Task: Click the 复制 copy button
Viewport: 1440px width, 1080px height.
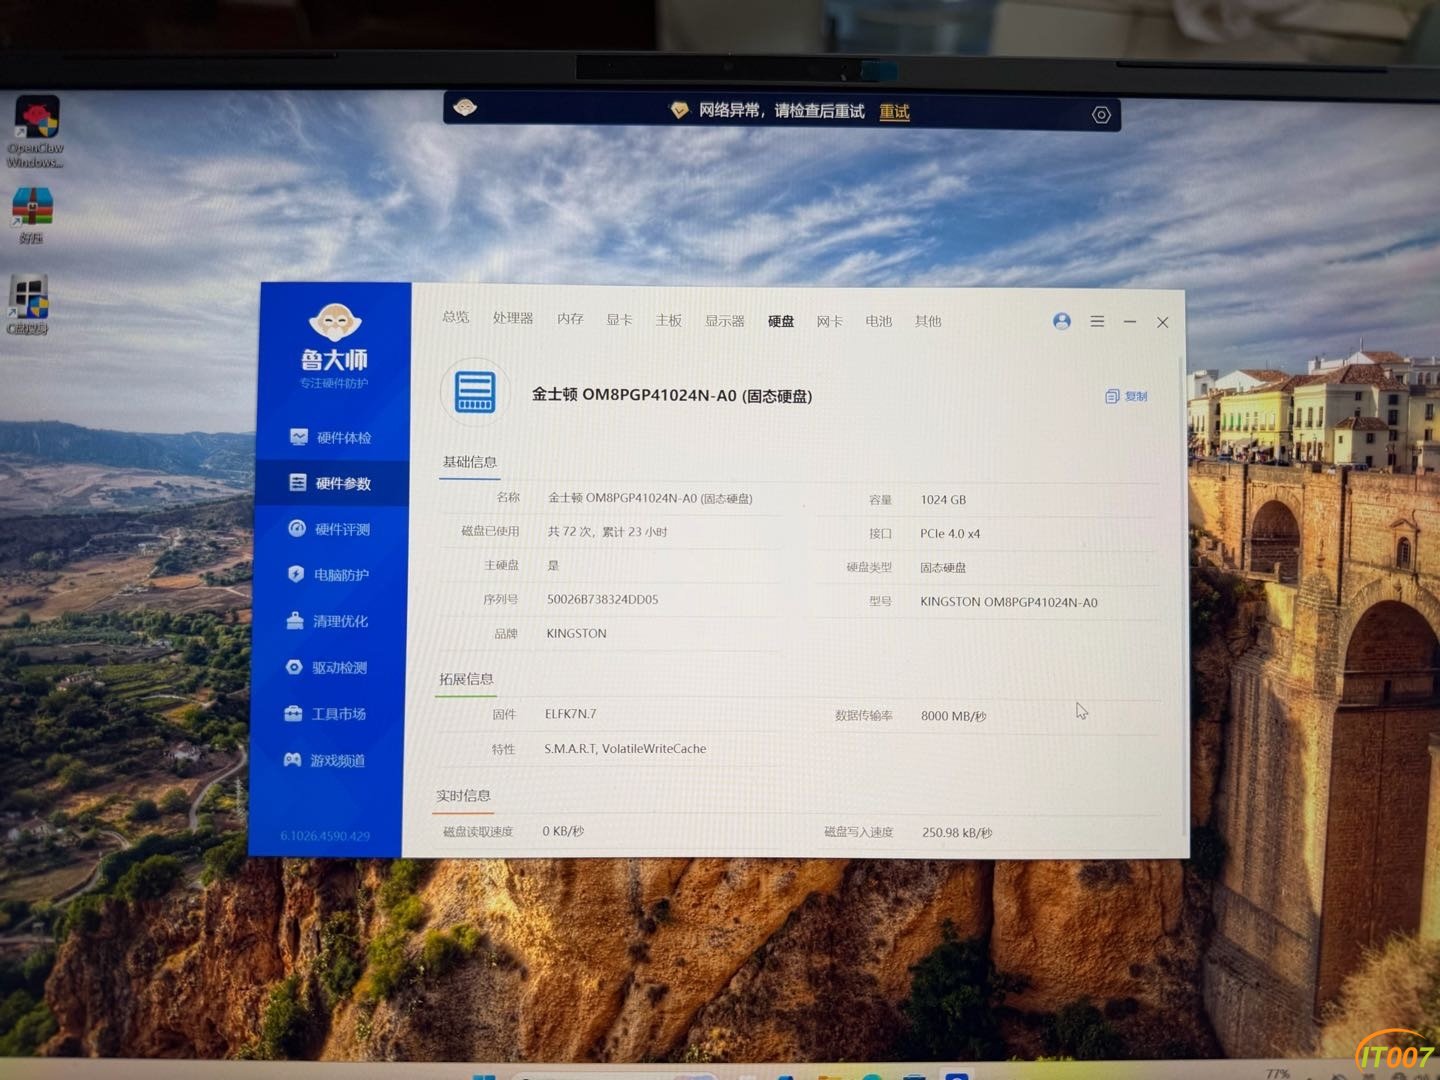Action: (x=1126, y=396)
